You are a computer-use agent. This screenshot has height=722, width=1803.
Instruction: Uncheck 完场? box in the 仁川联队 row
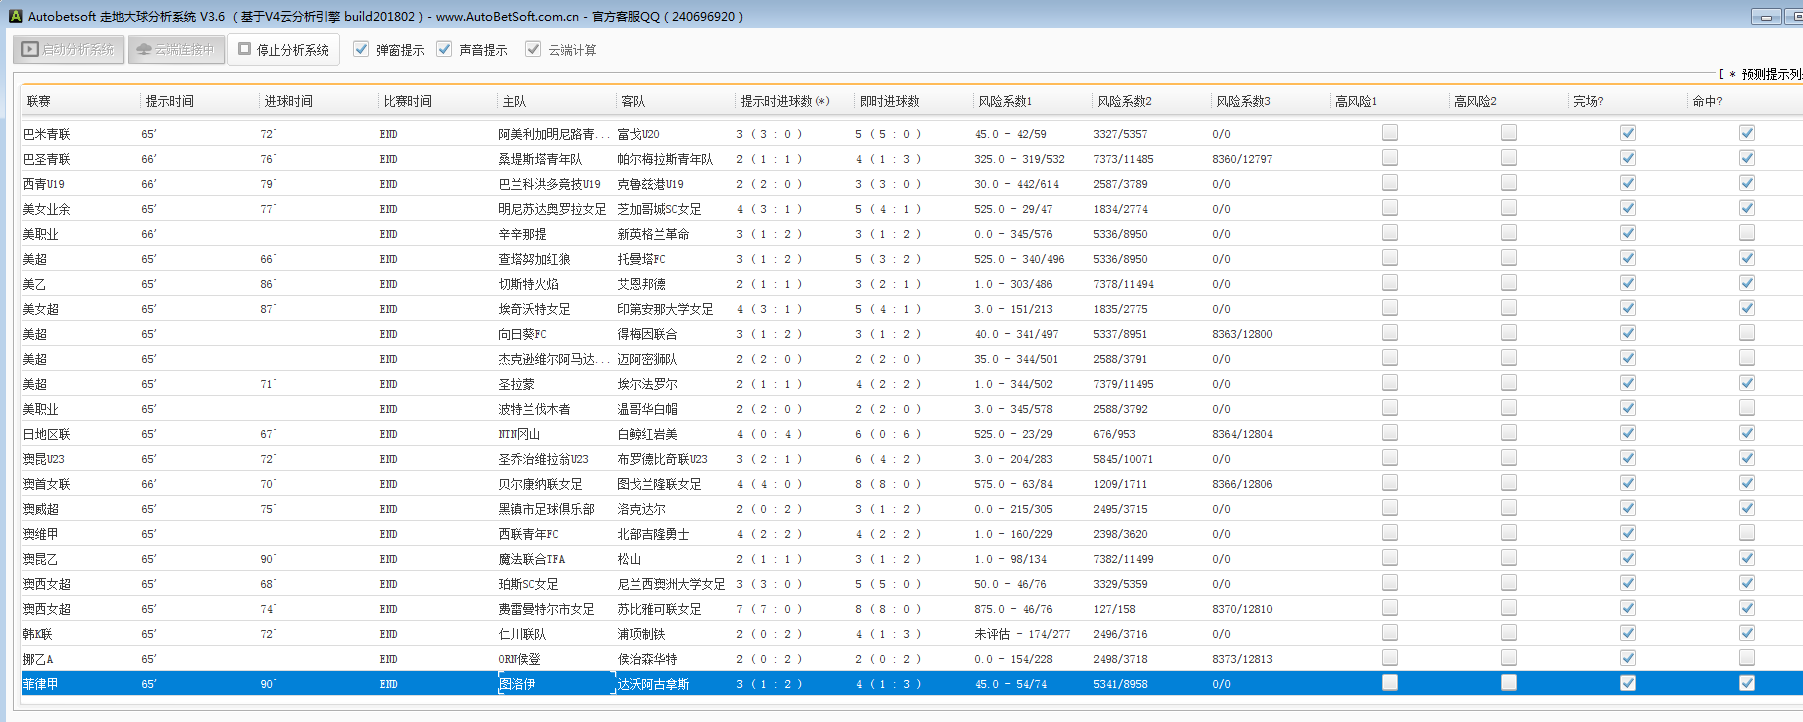1627,633
